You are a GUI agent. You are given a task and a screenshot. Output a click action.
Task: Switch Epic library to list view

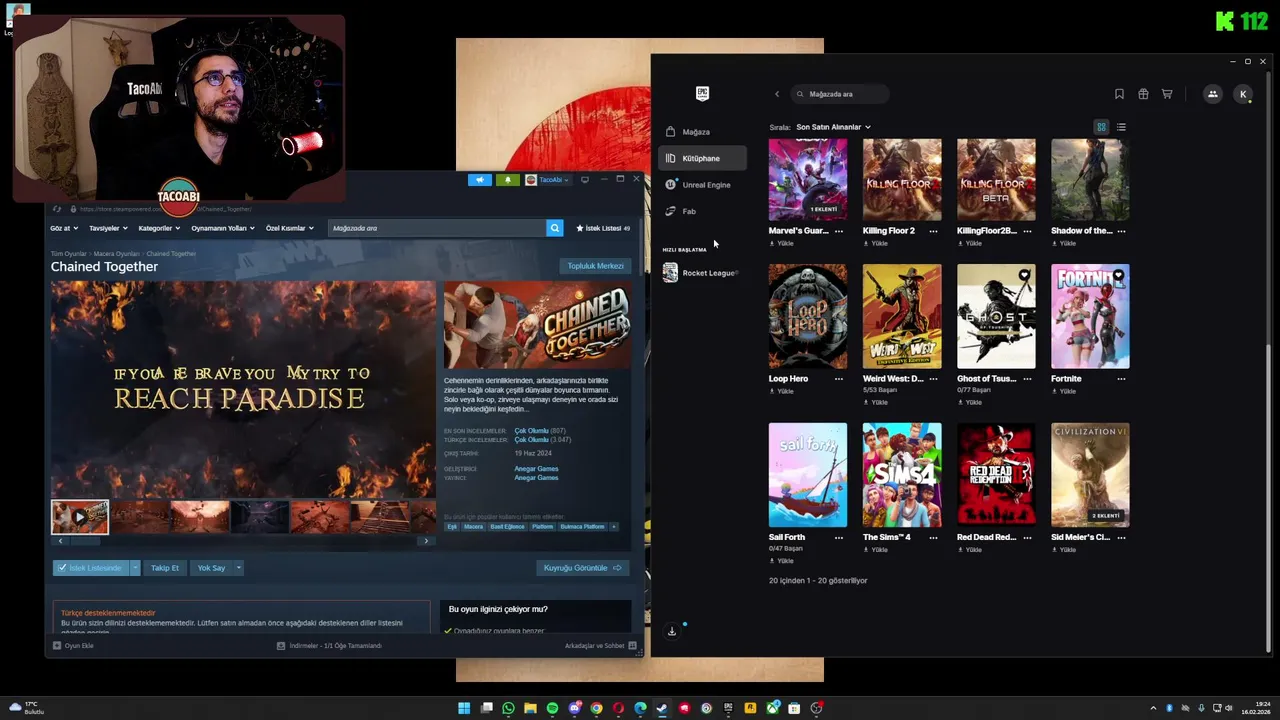tap(1121, 127)
